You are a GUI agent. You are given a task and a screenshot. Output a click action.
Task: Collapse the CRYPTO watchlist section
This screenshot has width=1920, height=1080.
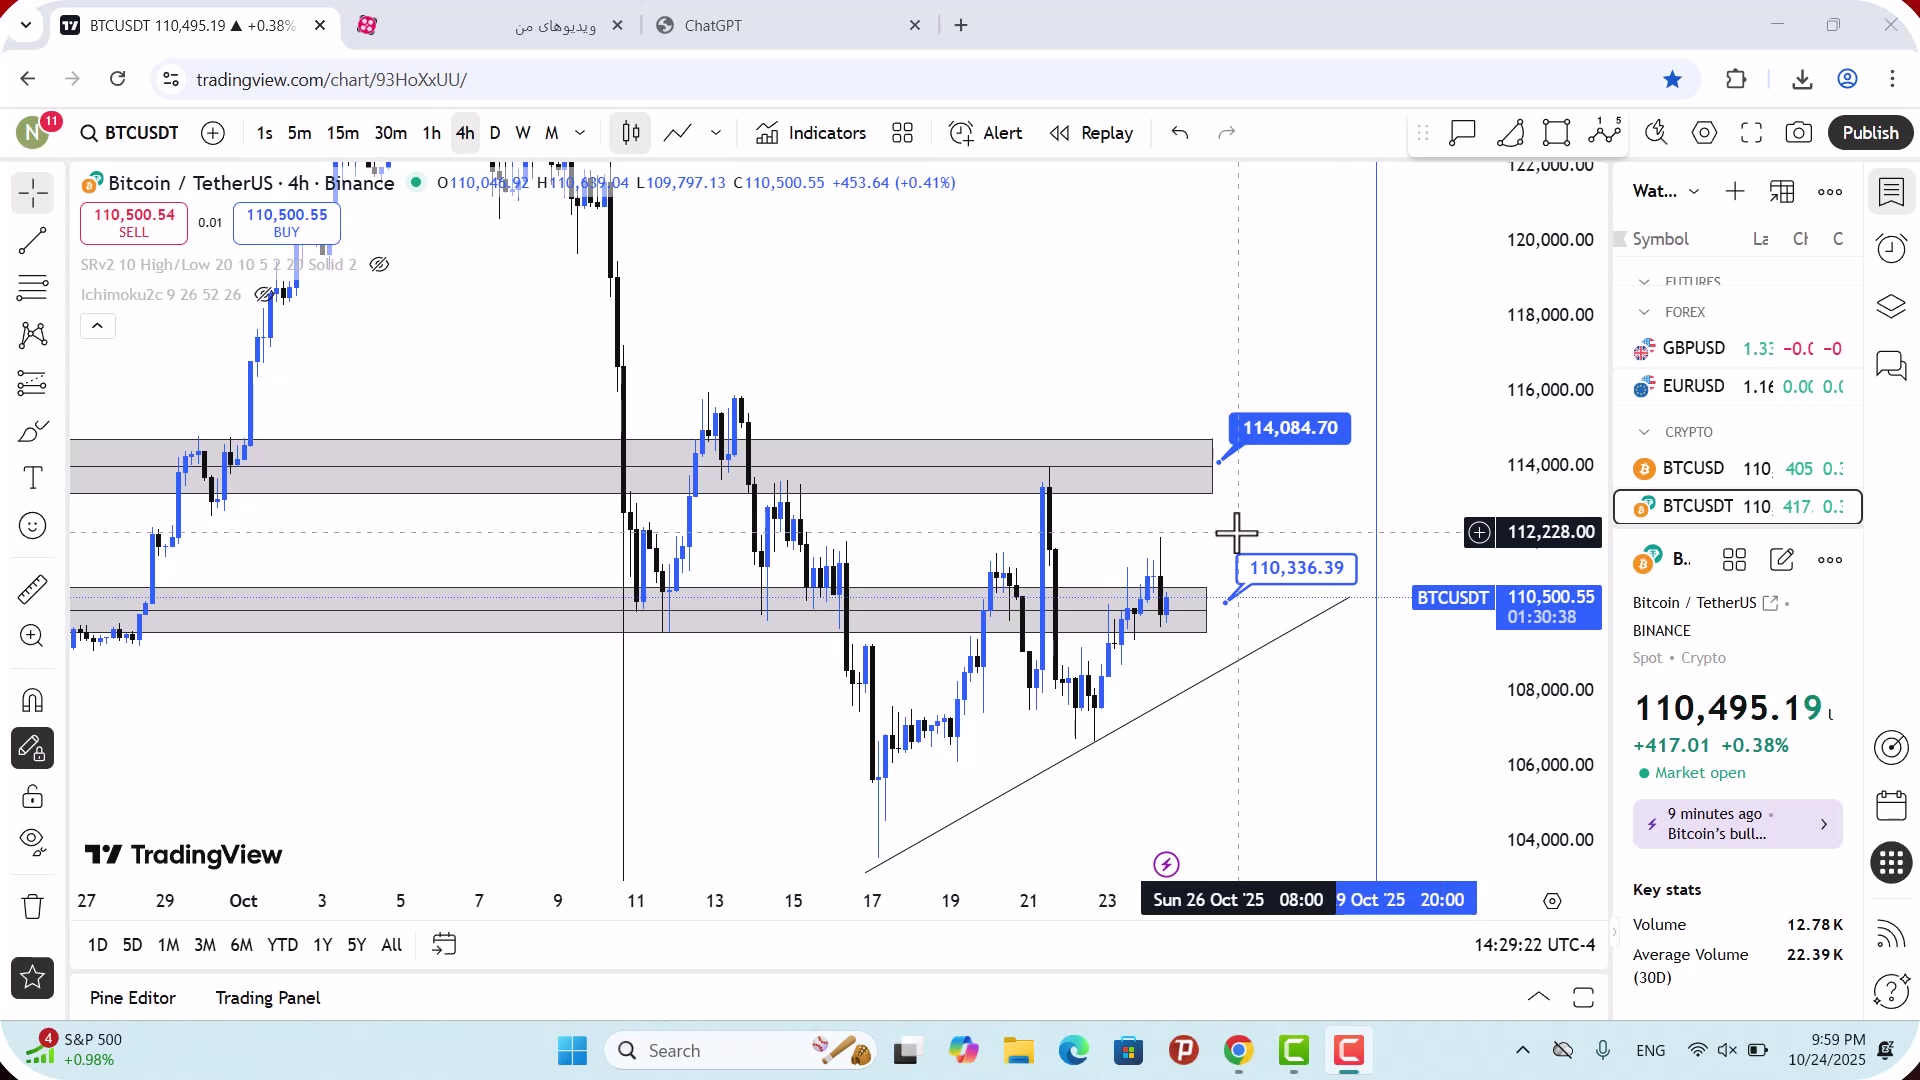pos(1645,433)
